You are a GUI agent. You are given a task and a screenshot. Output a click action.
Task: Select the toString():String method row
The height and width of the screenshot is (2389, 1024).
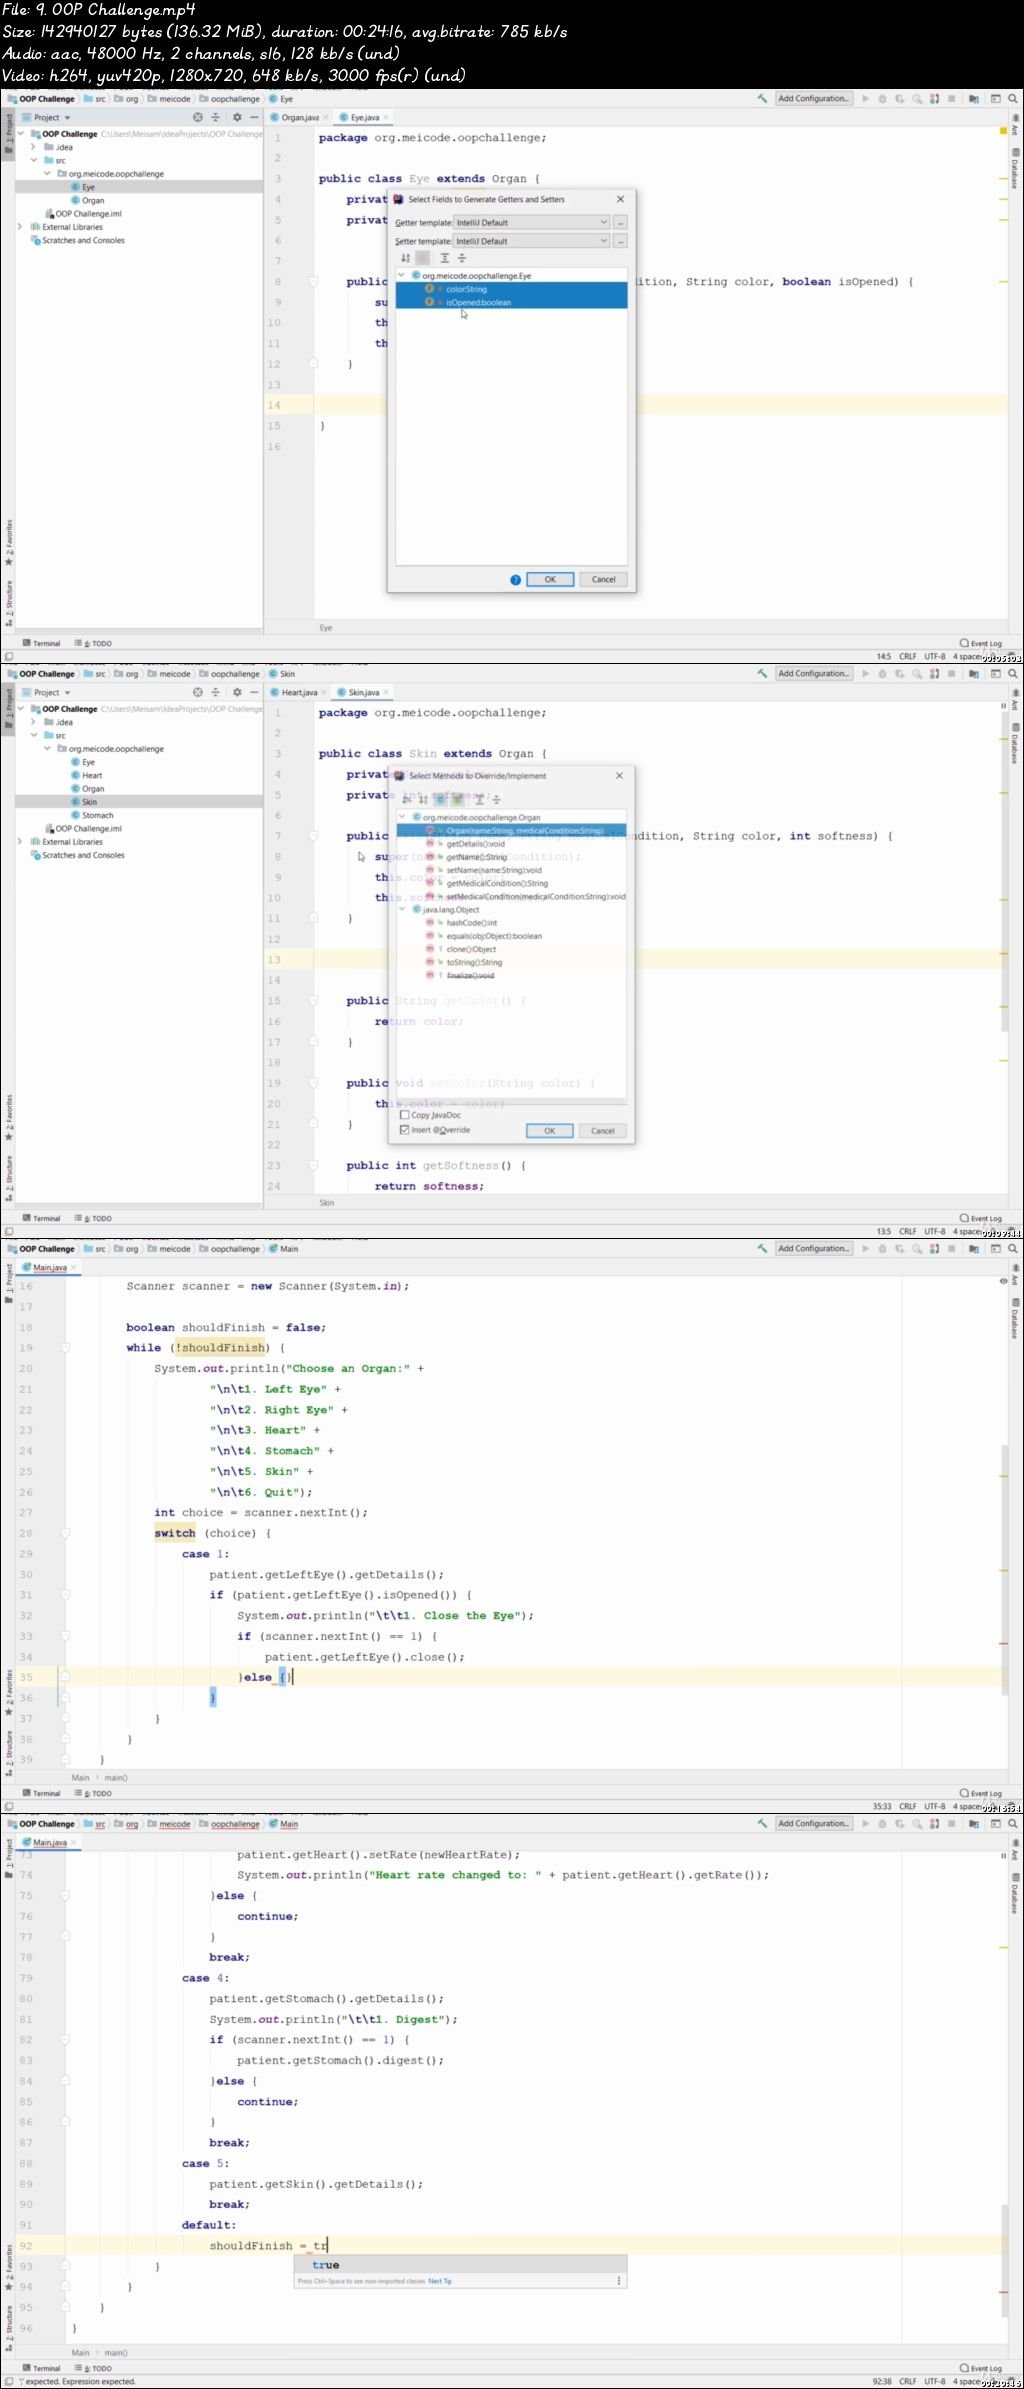(x=512, y=962)
